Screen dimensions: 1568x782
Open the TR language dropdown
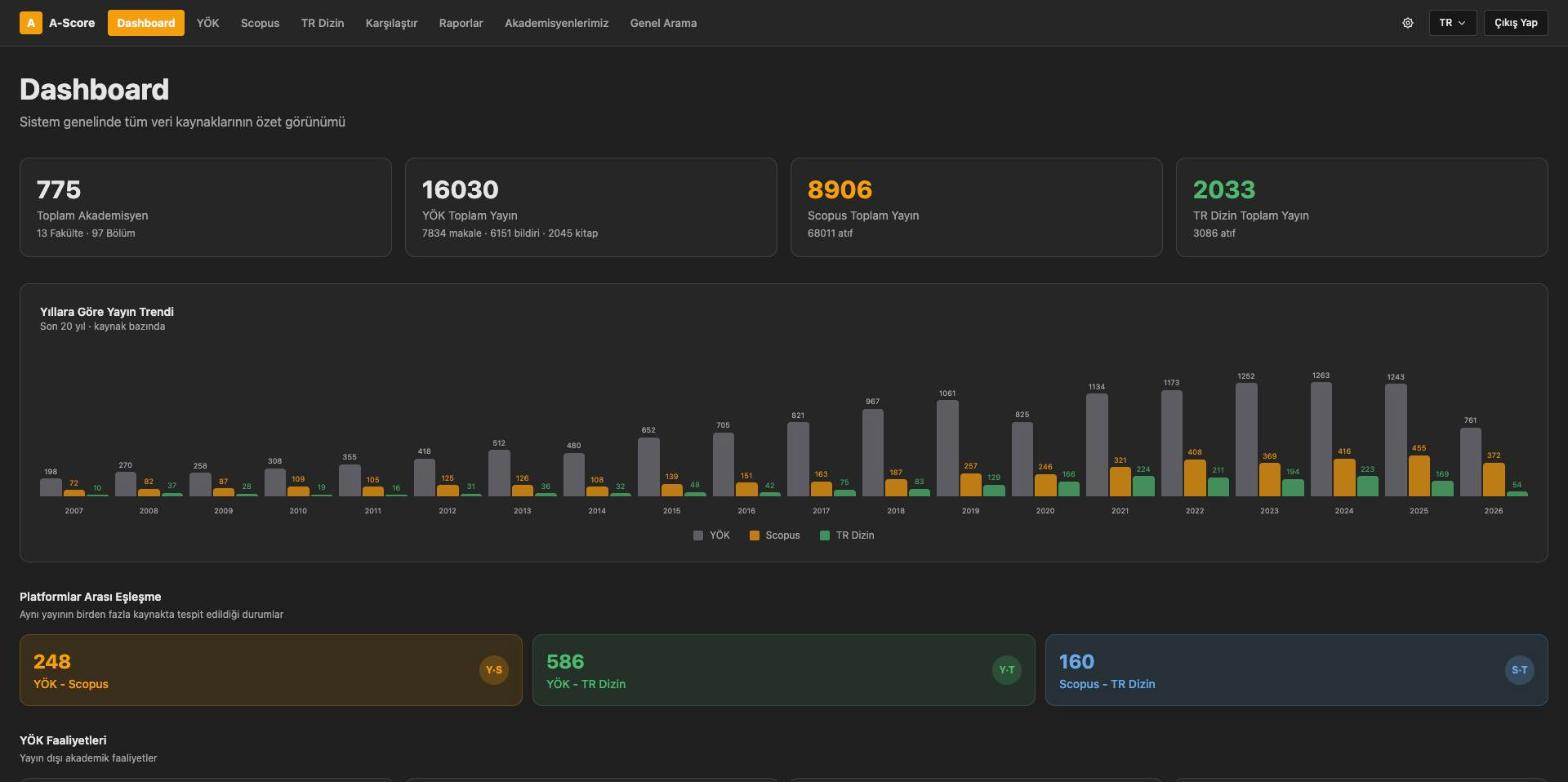pyautogui.click(x=1453, y=23)
